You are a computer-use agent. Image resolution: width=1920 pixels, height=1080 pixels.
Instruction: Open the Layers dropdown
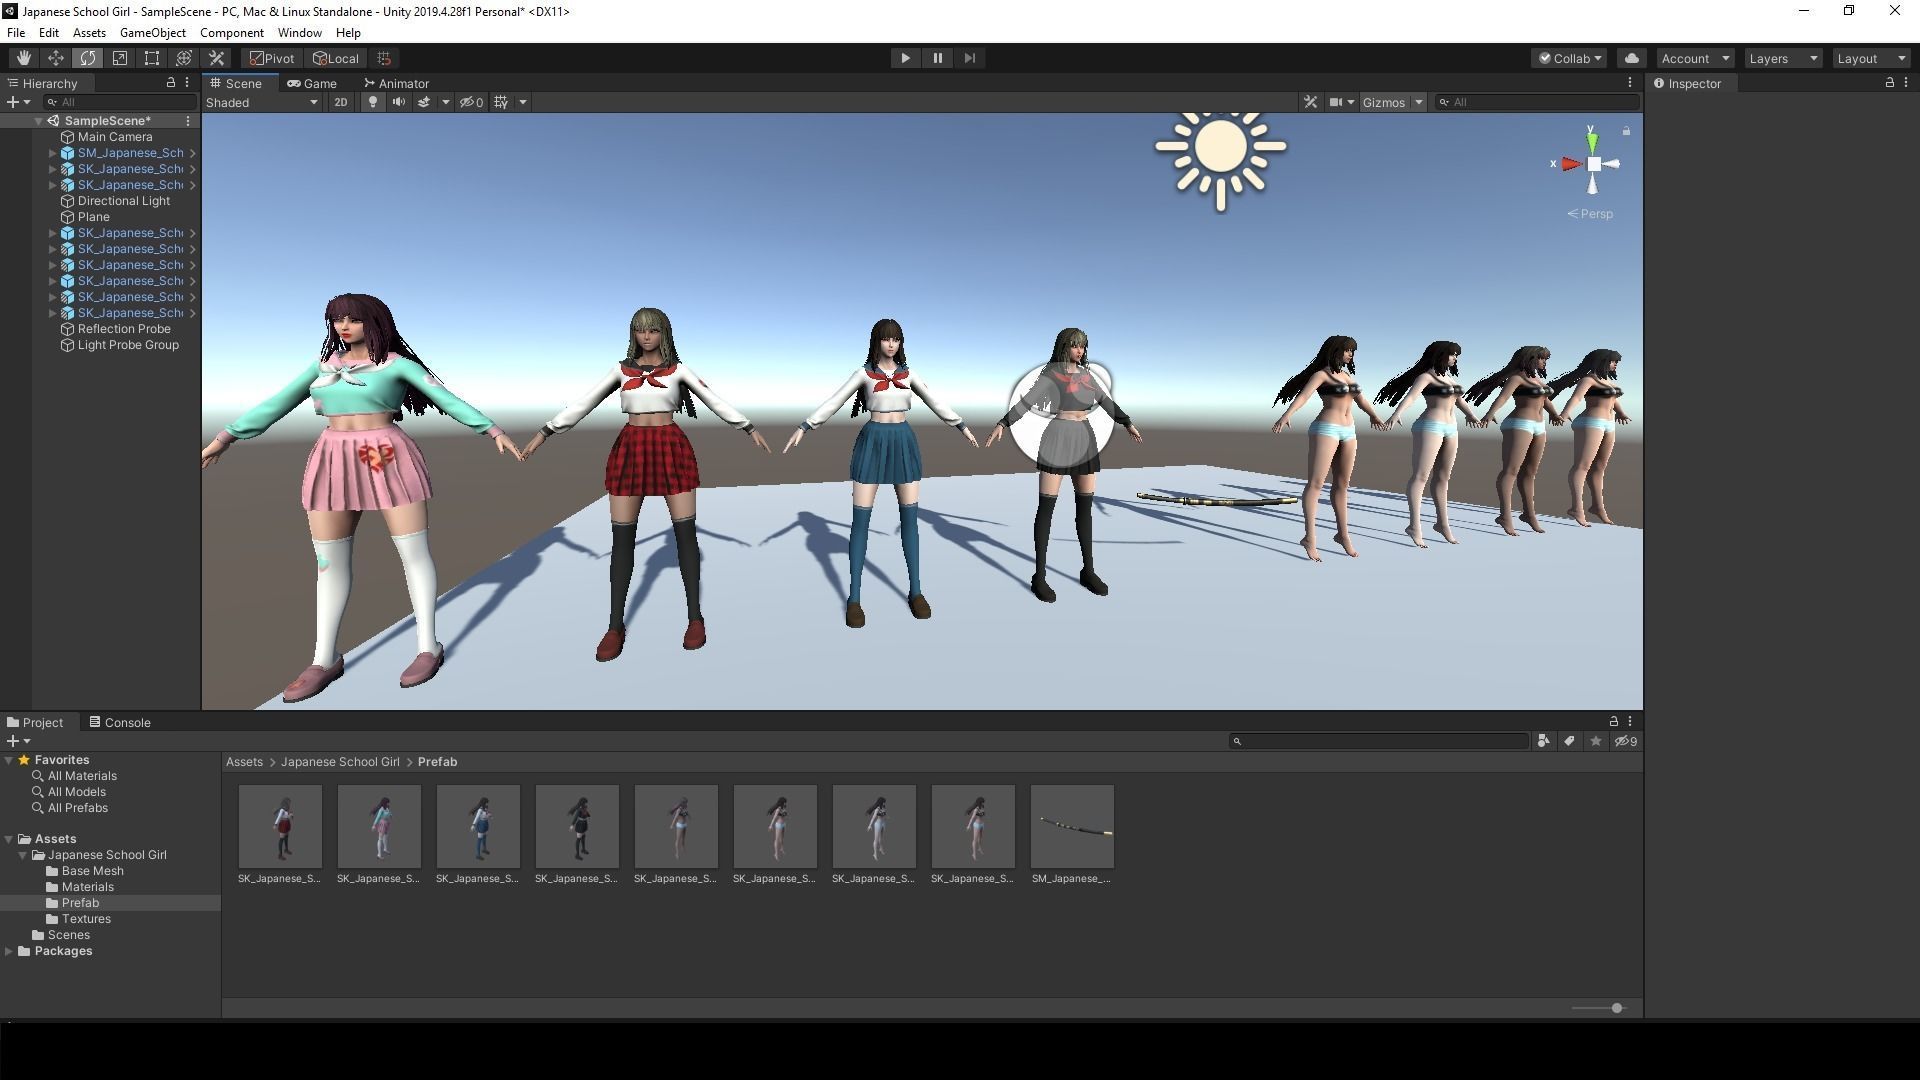1782,58
